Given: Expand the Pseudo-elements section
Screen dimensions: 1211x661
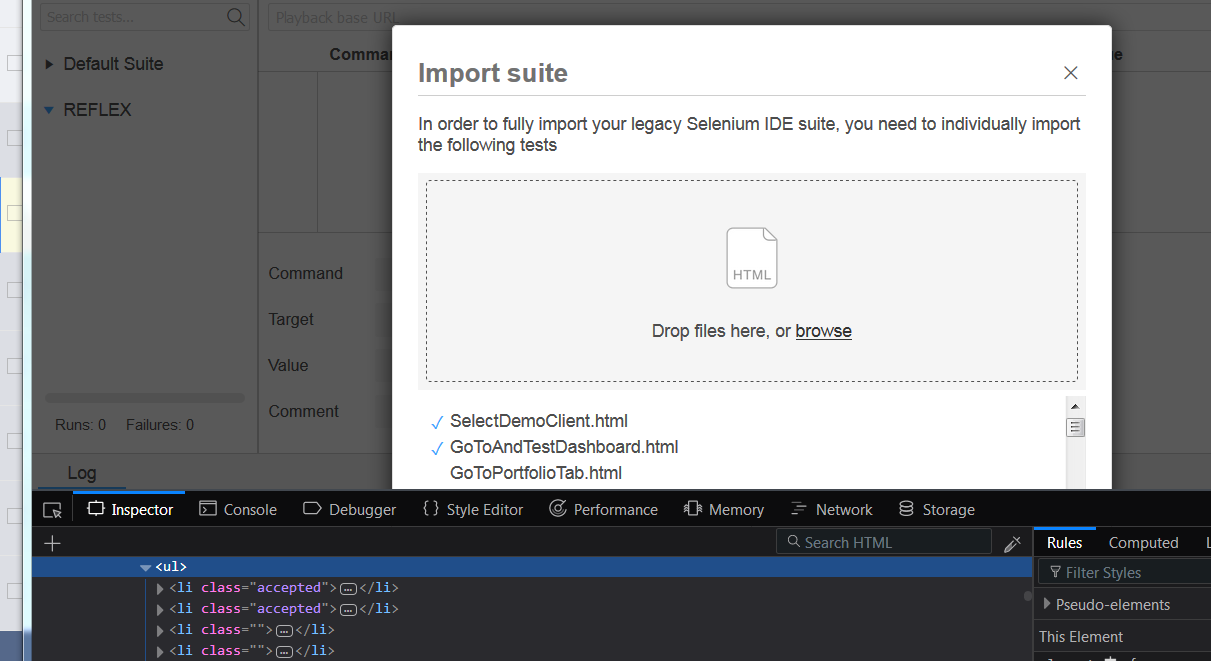Looking at the screenshot, I should (1046, 604).
